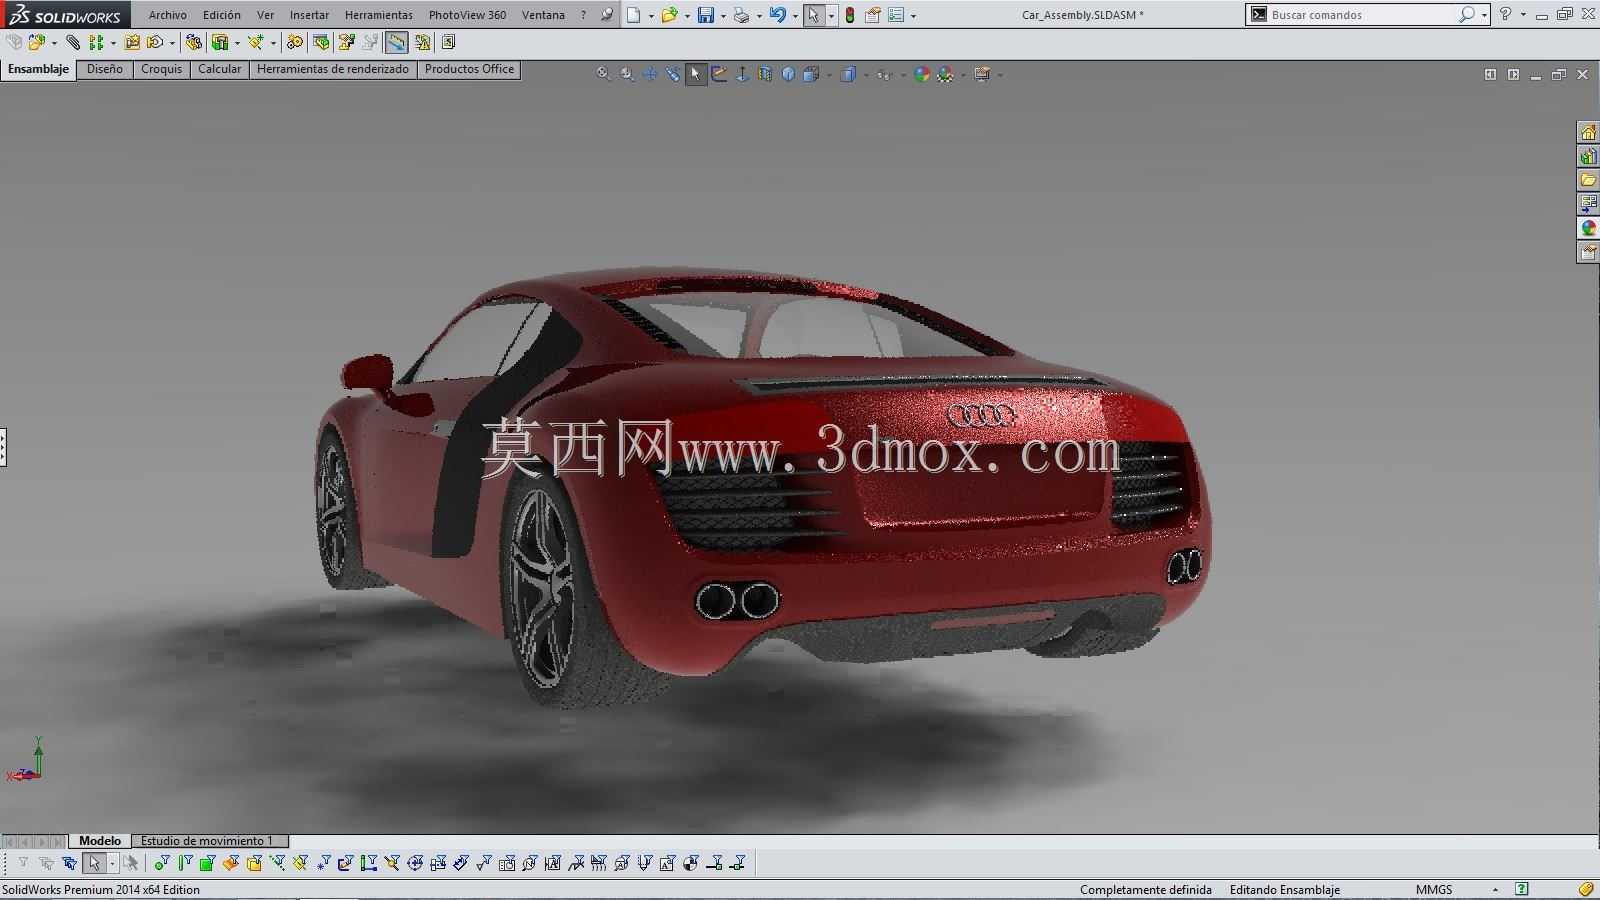
Task: Open the Ventana menu
Action: pyautogui.click(x=543, y=15)
